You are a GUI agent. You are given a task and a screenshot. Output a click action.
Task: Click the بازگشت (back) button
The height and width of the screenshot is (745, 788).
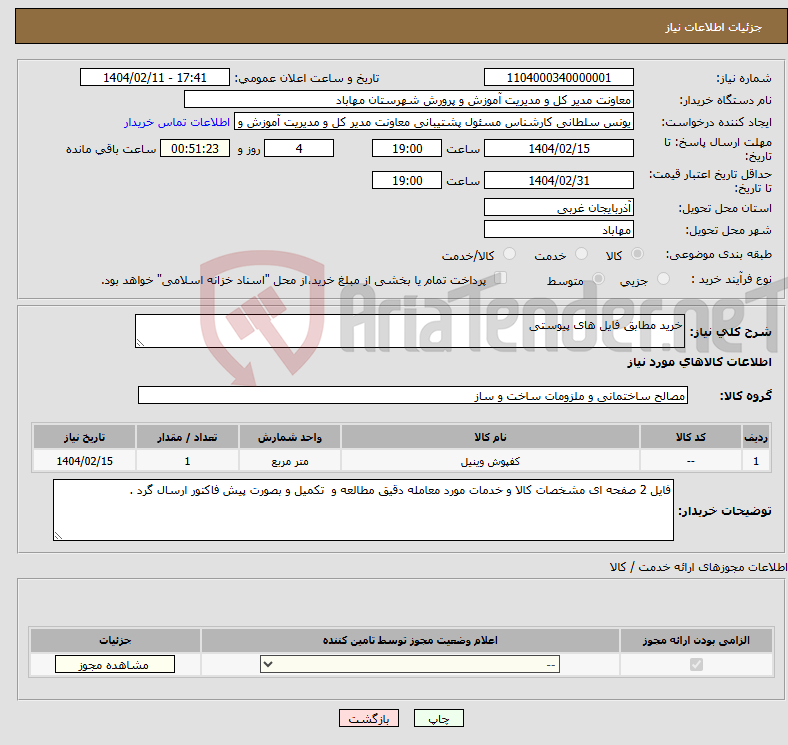369,718
